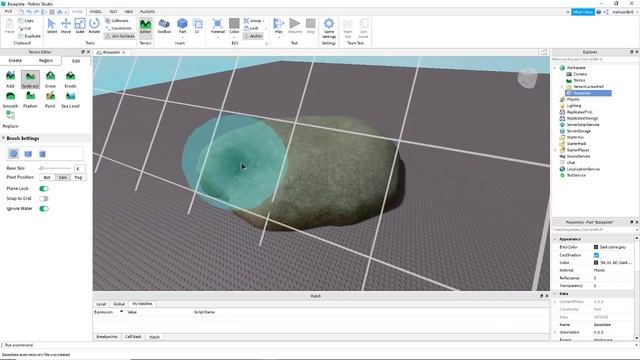Activate the Smooth terrain tool
Screen dimensions: 640x360
(x=10, y=99)
